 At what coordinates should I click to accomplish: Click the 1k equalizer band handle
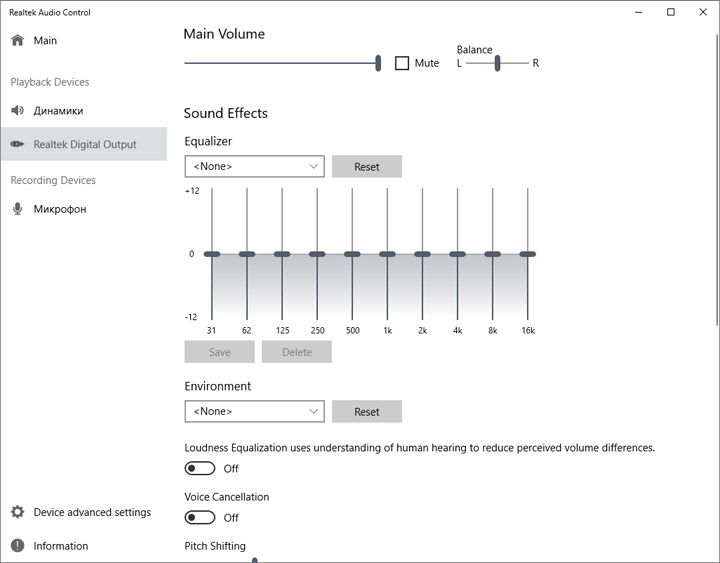coord(387,254)
